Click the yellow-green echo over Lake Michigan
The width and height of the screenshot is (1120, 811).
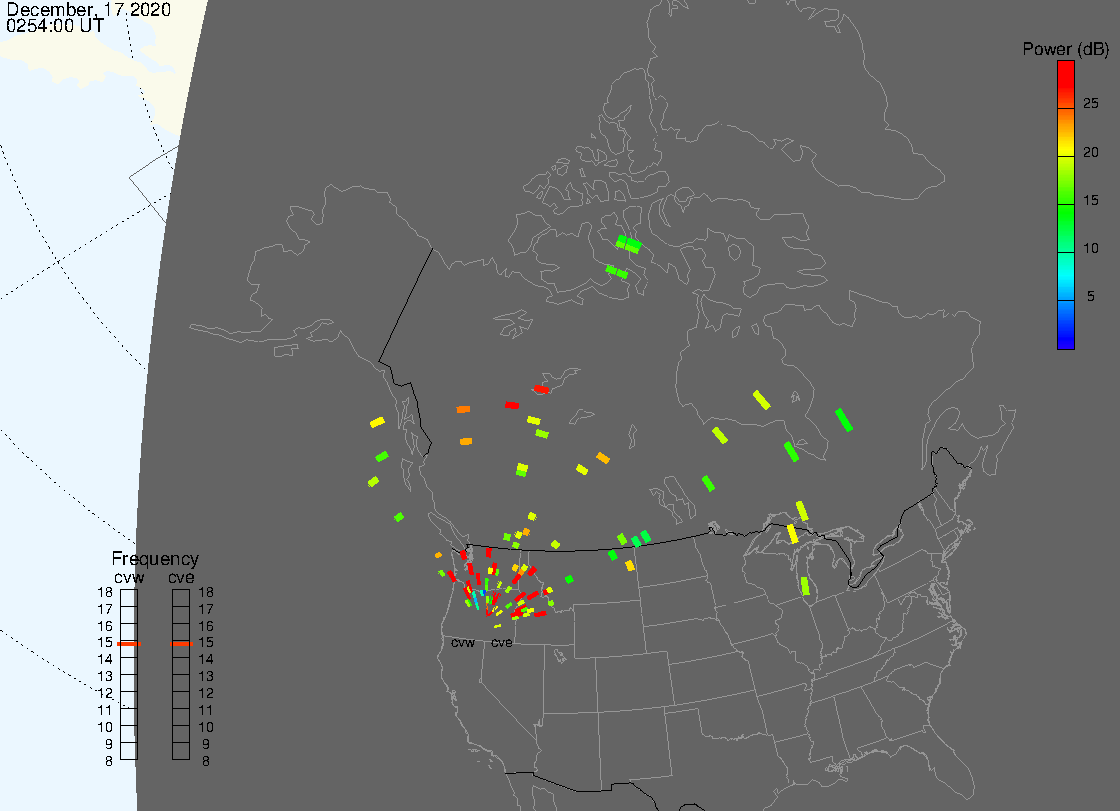(805, 587)
